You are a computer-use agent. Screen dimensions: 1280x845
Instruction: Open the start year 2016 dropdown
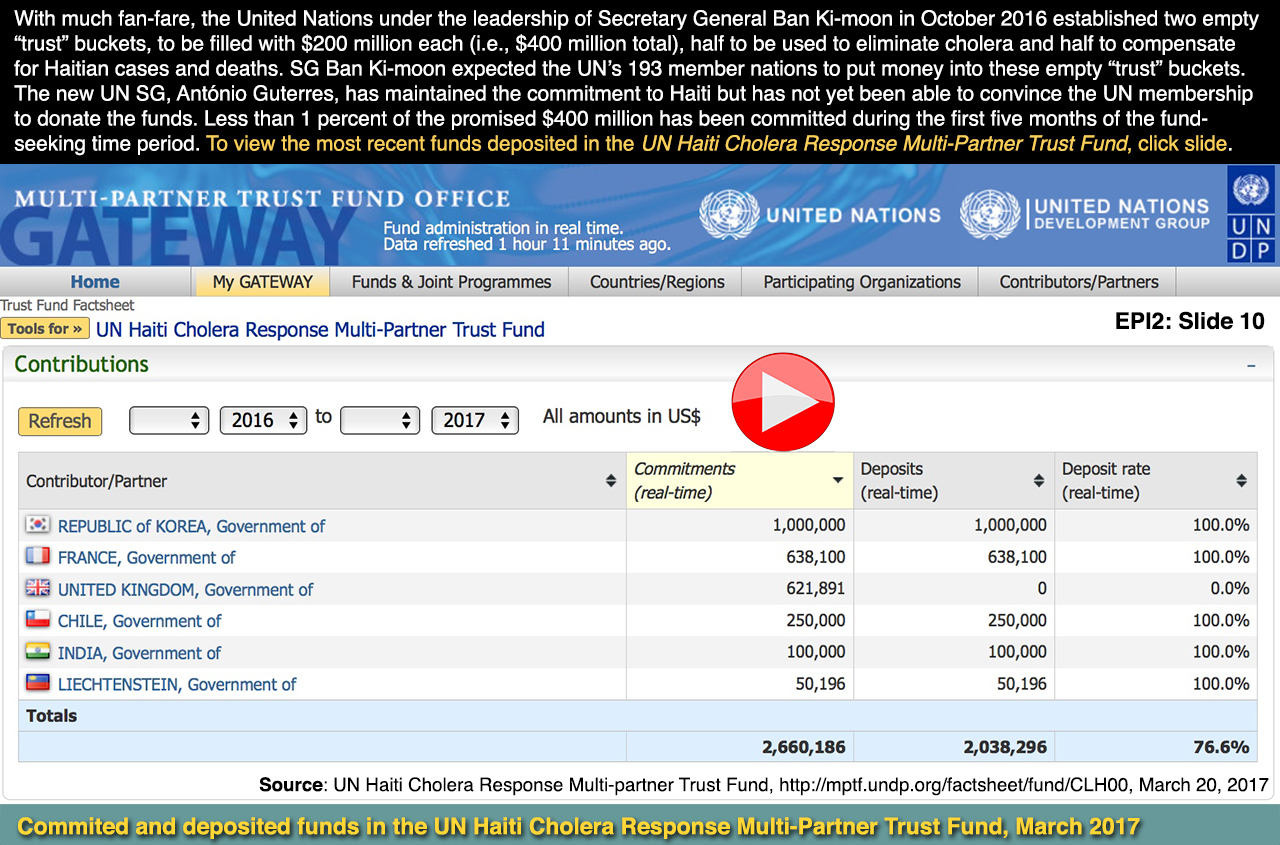263,420
